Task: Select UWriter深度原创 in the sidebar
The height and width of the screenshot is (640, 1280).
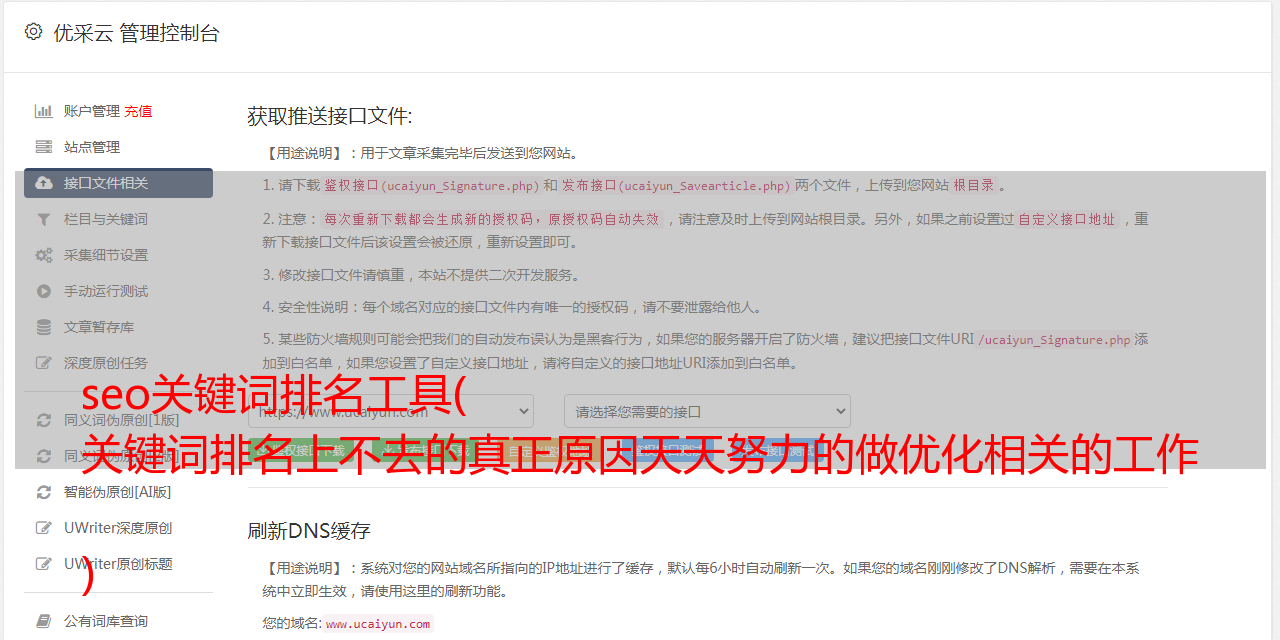Action: [x=118, y=528]
